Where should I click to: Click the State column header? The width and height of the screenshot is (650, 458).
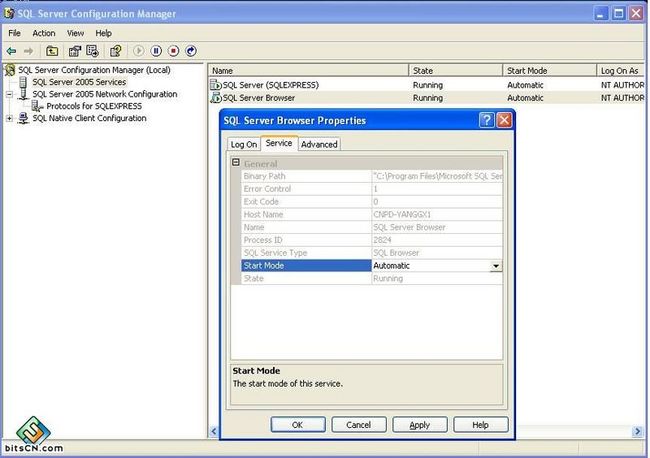[456, 71]
